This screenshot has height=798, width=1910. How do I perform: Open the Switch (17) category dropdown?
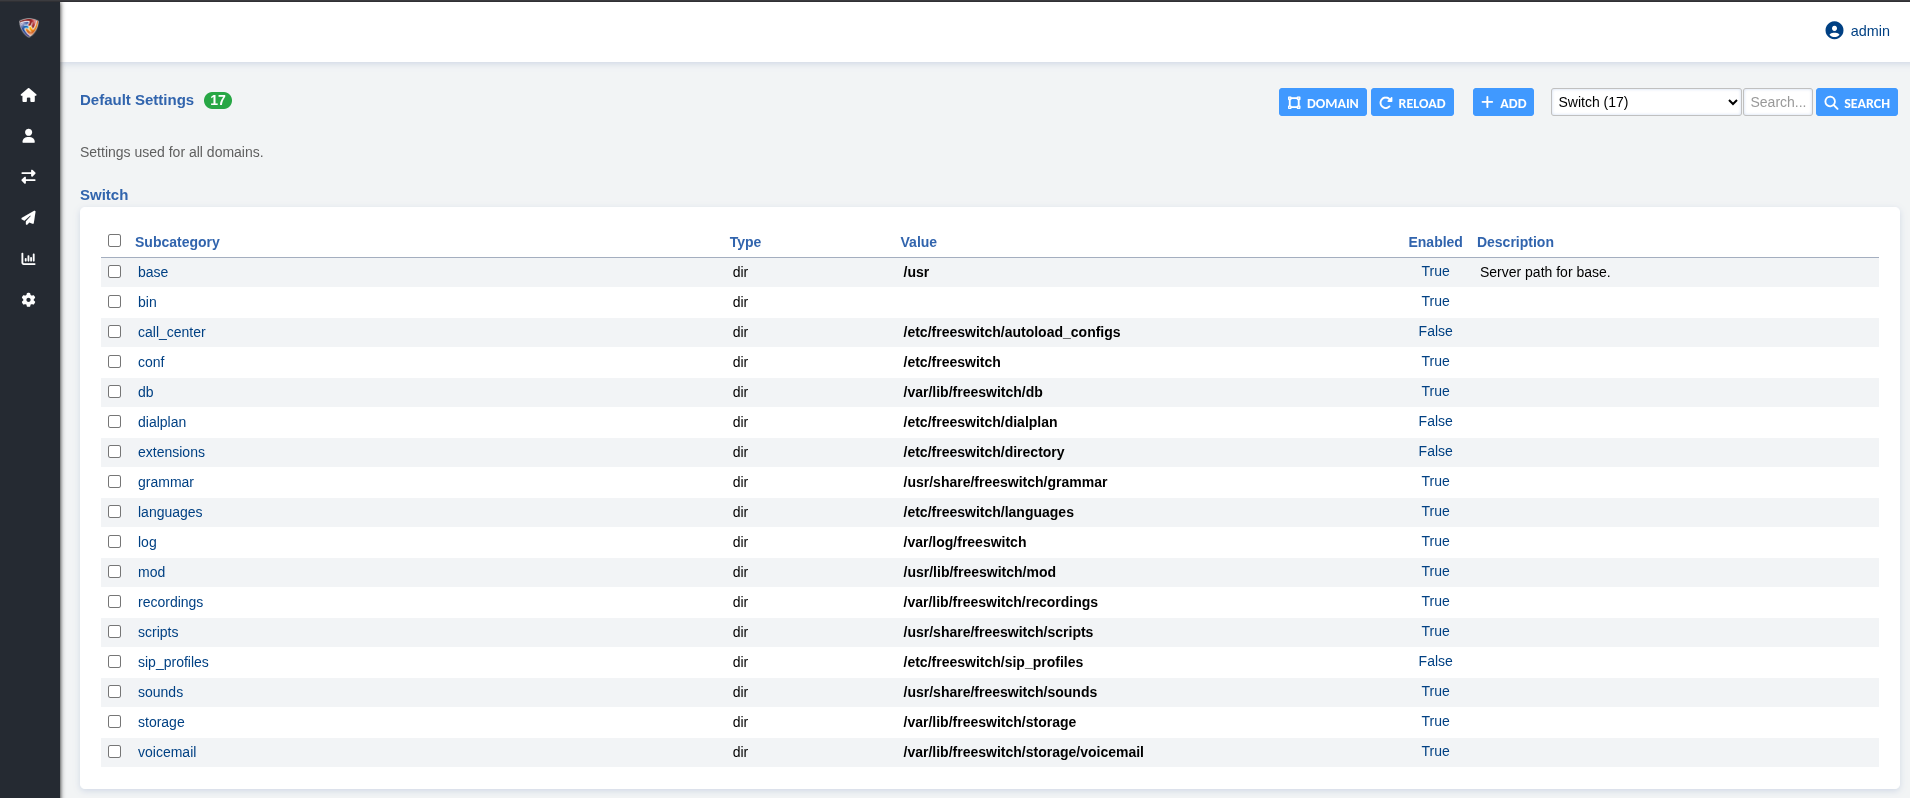point(1645,102)
